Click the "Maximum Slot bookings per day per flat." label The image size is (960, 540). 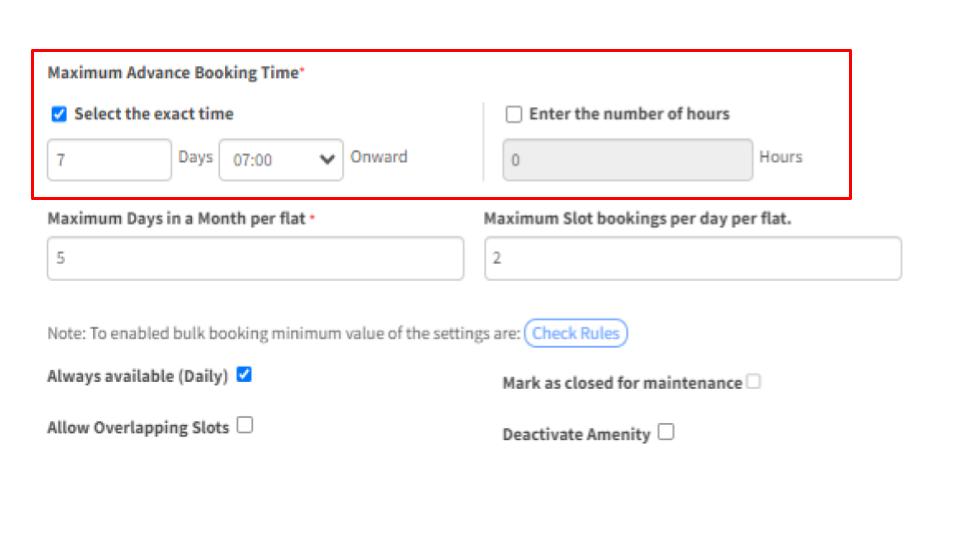[x=637, y=218]
